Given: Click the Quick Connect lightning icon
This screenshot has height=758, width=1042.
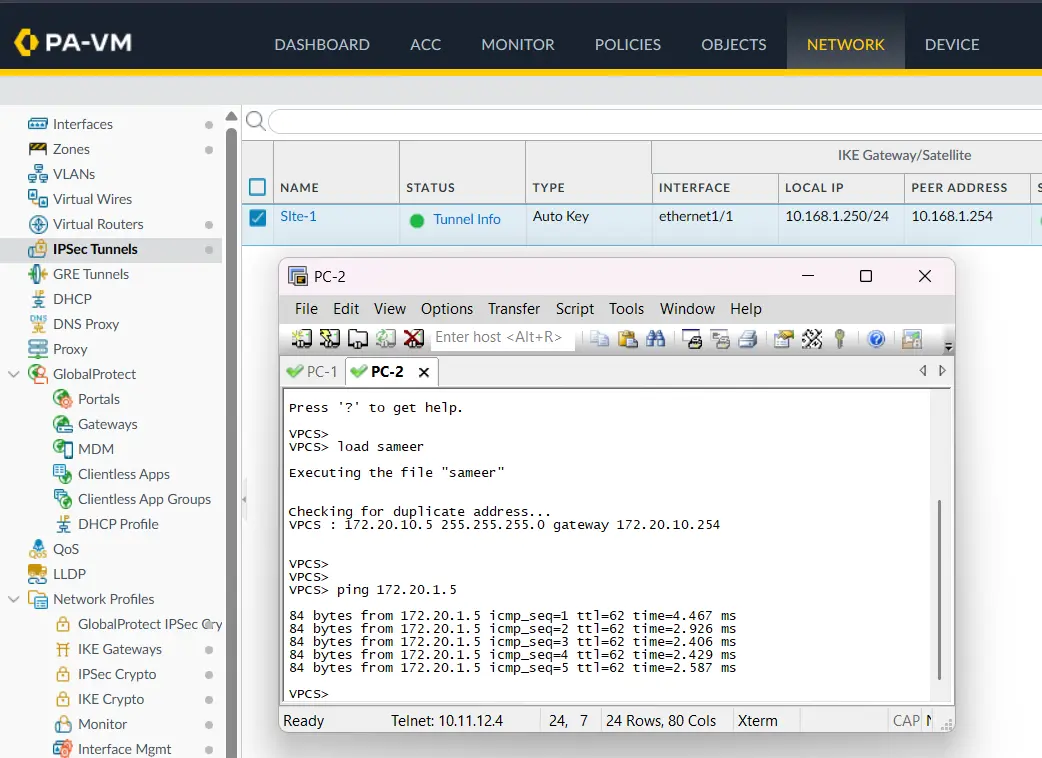Looking at the screenshot, I should 329,339.
